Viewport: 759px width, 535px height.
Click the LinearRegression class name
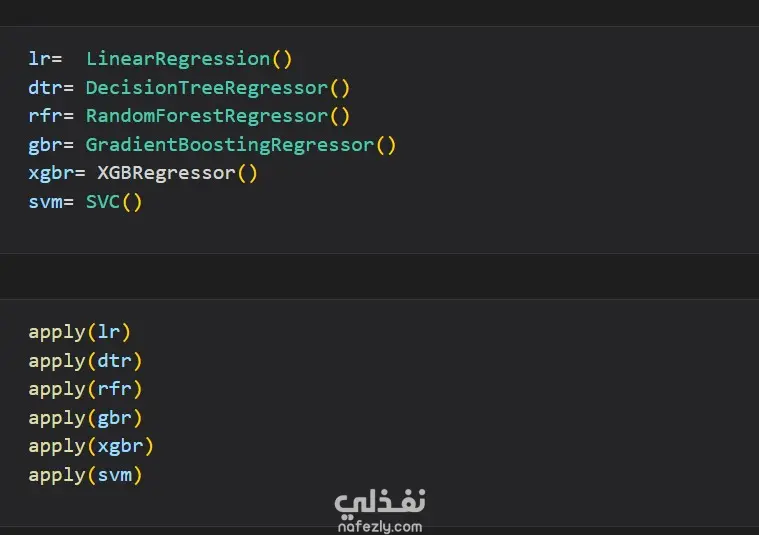[x=178, y=59]
